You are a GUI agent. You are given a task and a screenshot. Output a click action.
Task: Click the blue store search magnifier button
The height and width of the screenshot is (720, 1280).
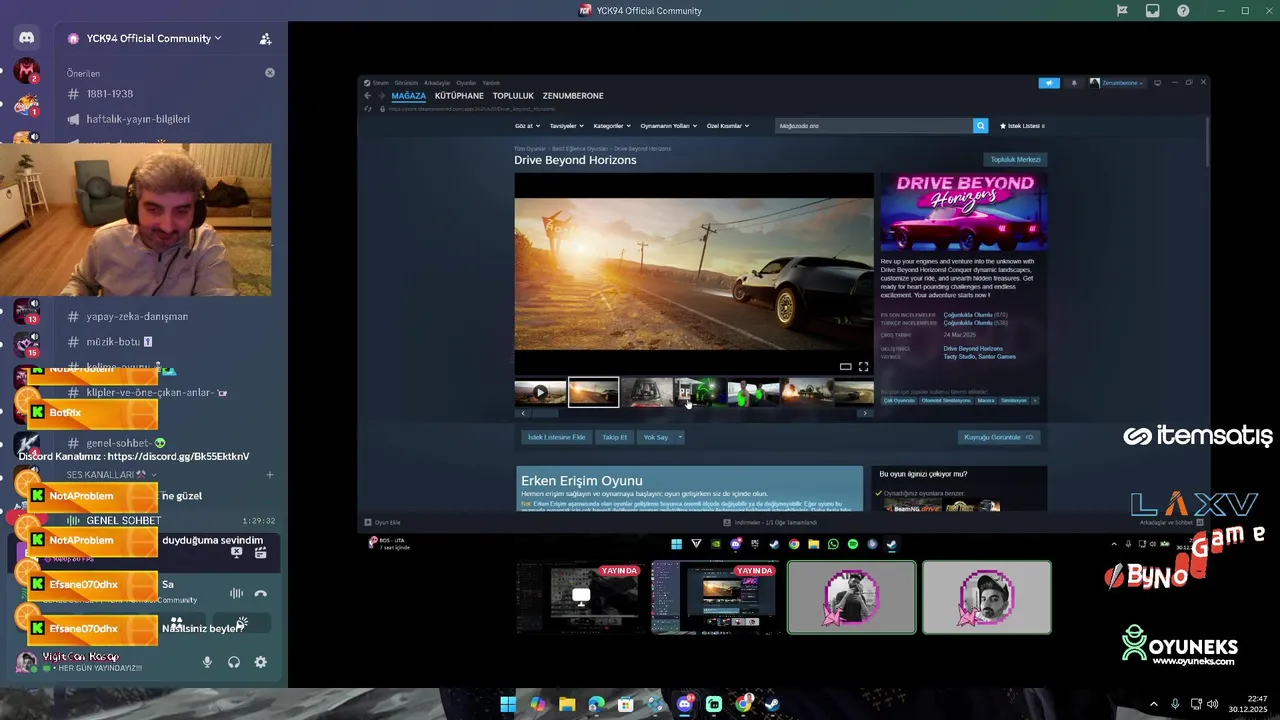(x=981, y=126)
